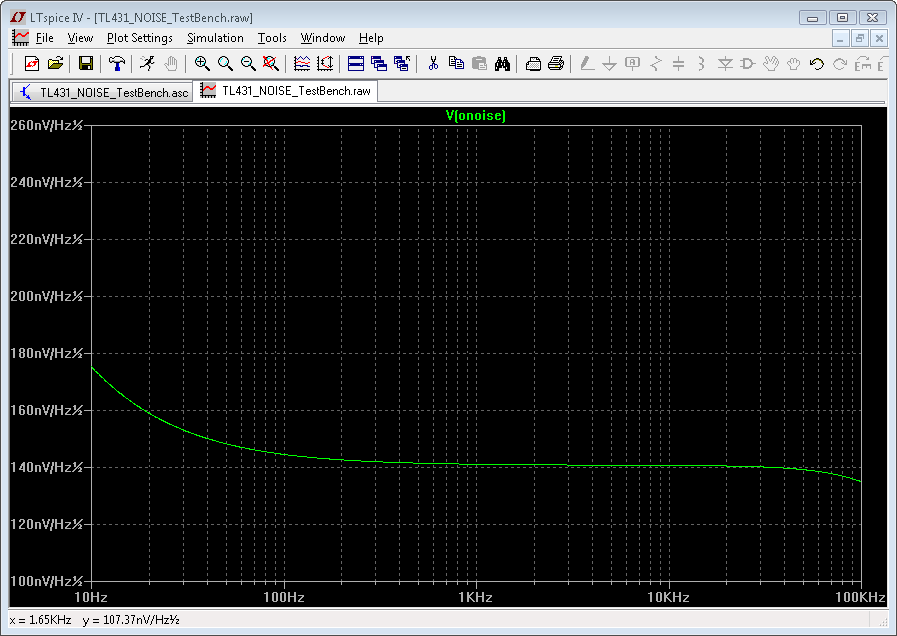Click the Print icon in toolbar
The image size is (897, 636).
click(557, 63)
